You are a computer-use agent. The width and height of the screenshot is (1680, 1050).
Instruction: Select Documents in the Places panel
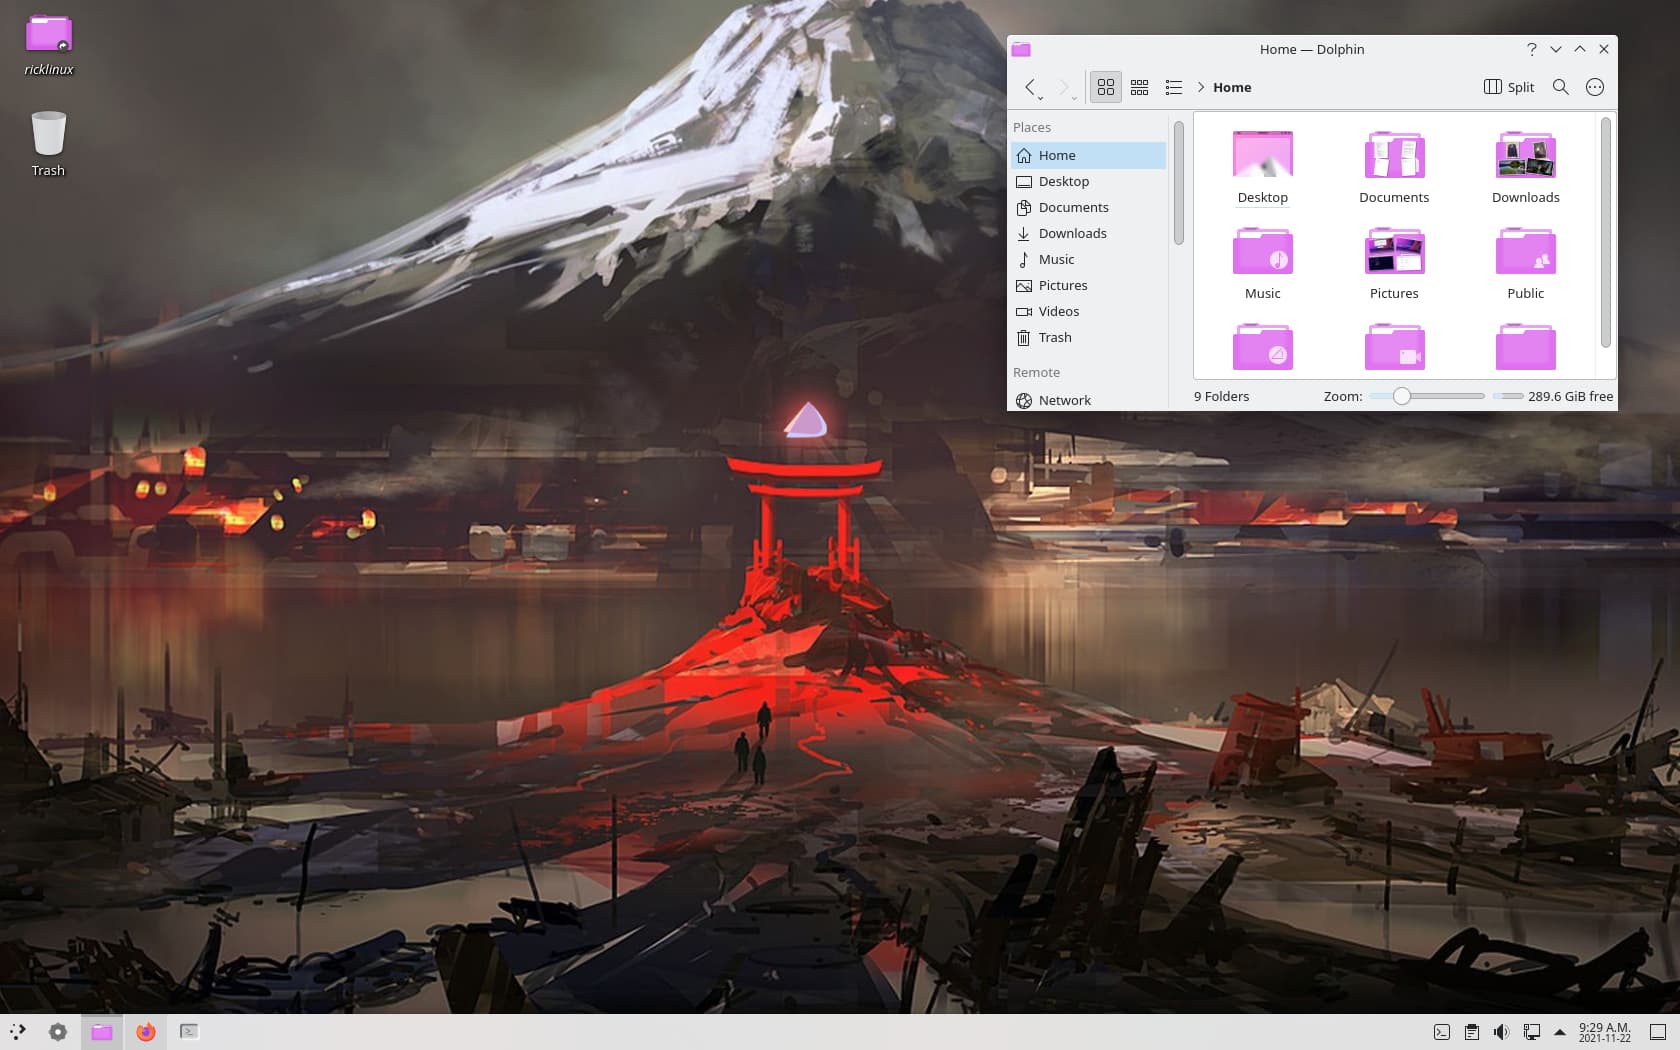(1088, 207)
